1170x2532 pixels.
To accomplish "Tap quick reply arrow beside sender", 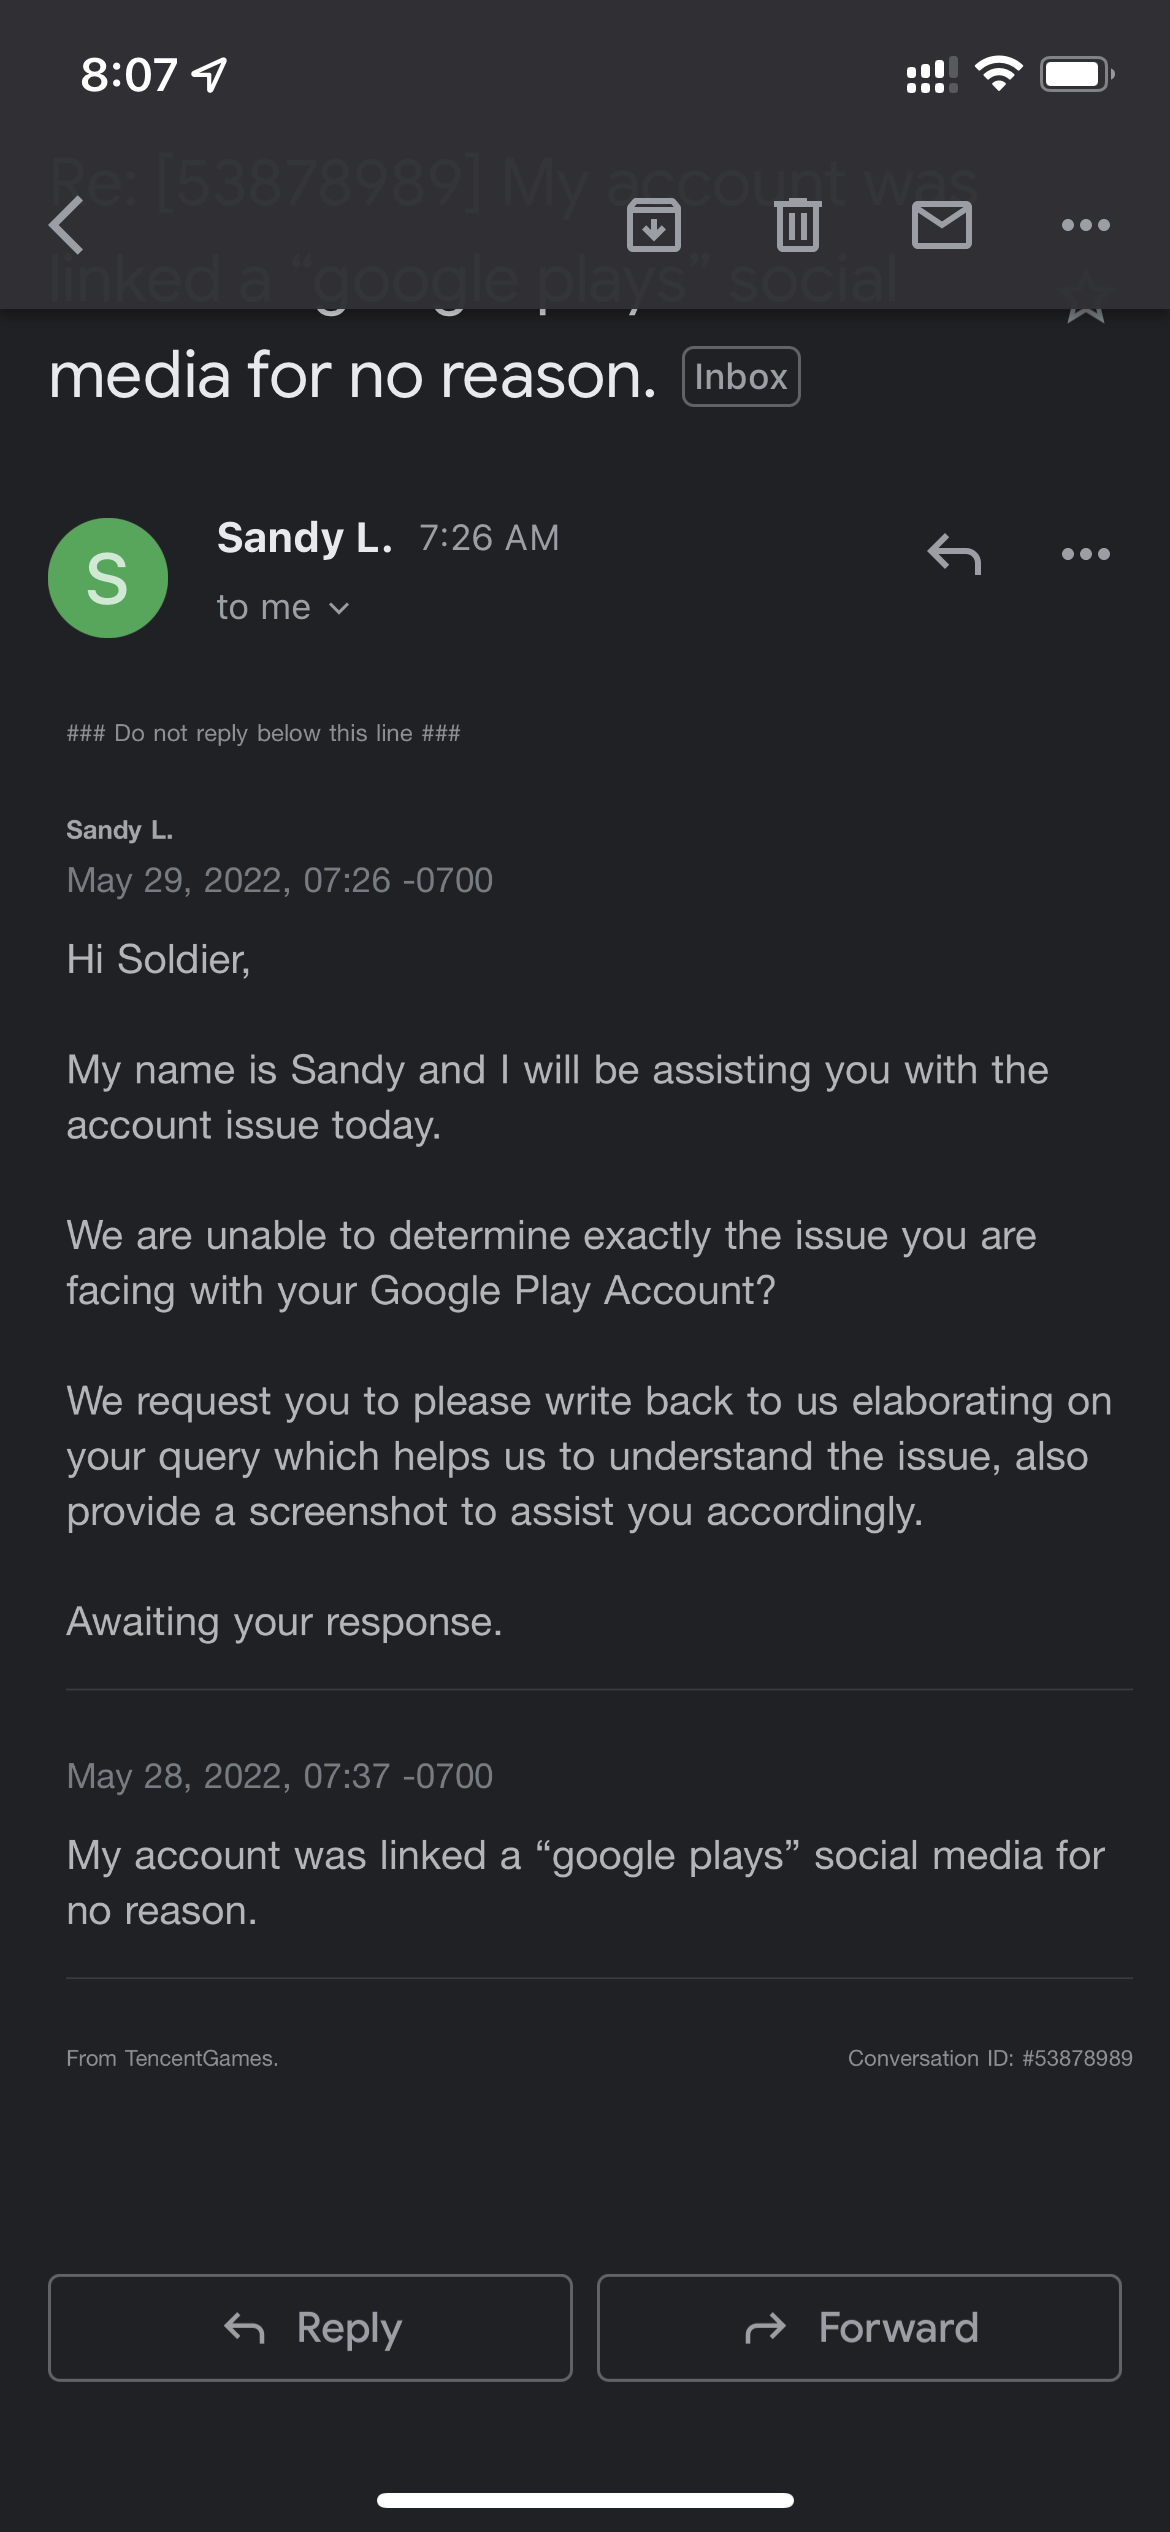I will [x=953, y=554].
